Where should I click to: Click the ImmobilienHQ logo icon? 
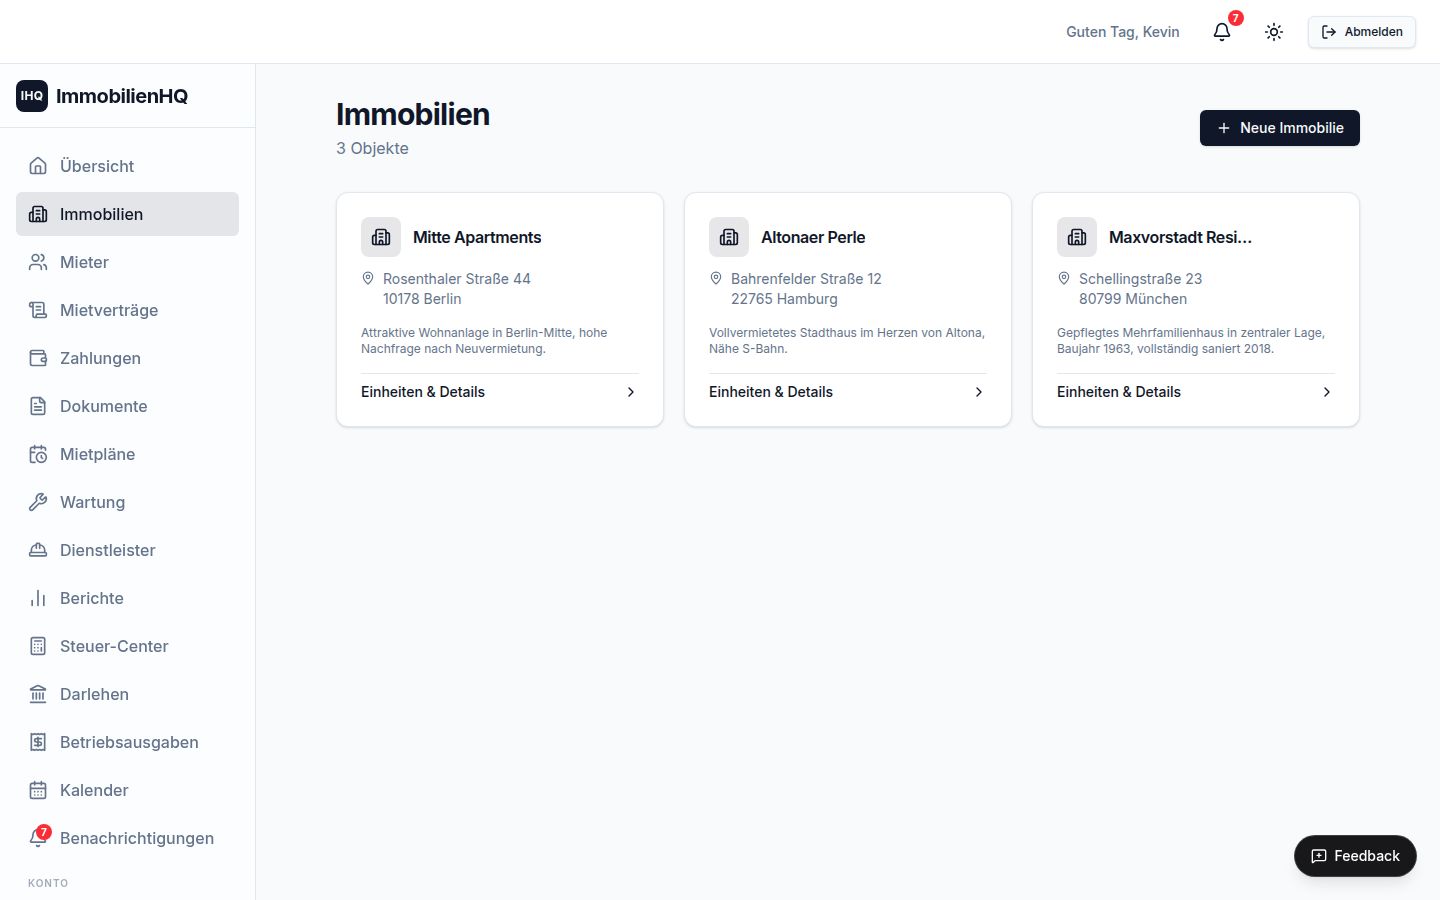[x=32, y=96]
